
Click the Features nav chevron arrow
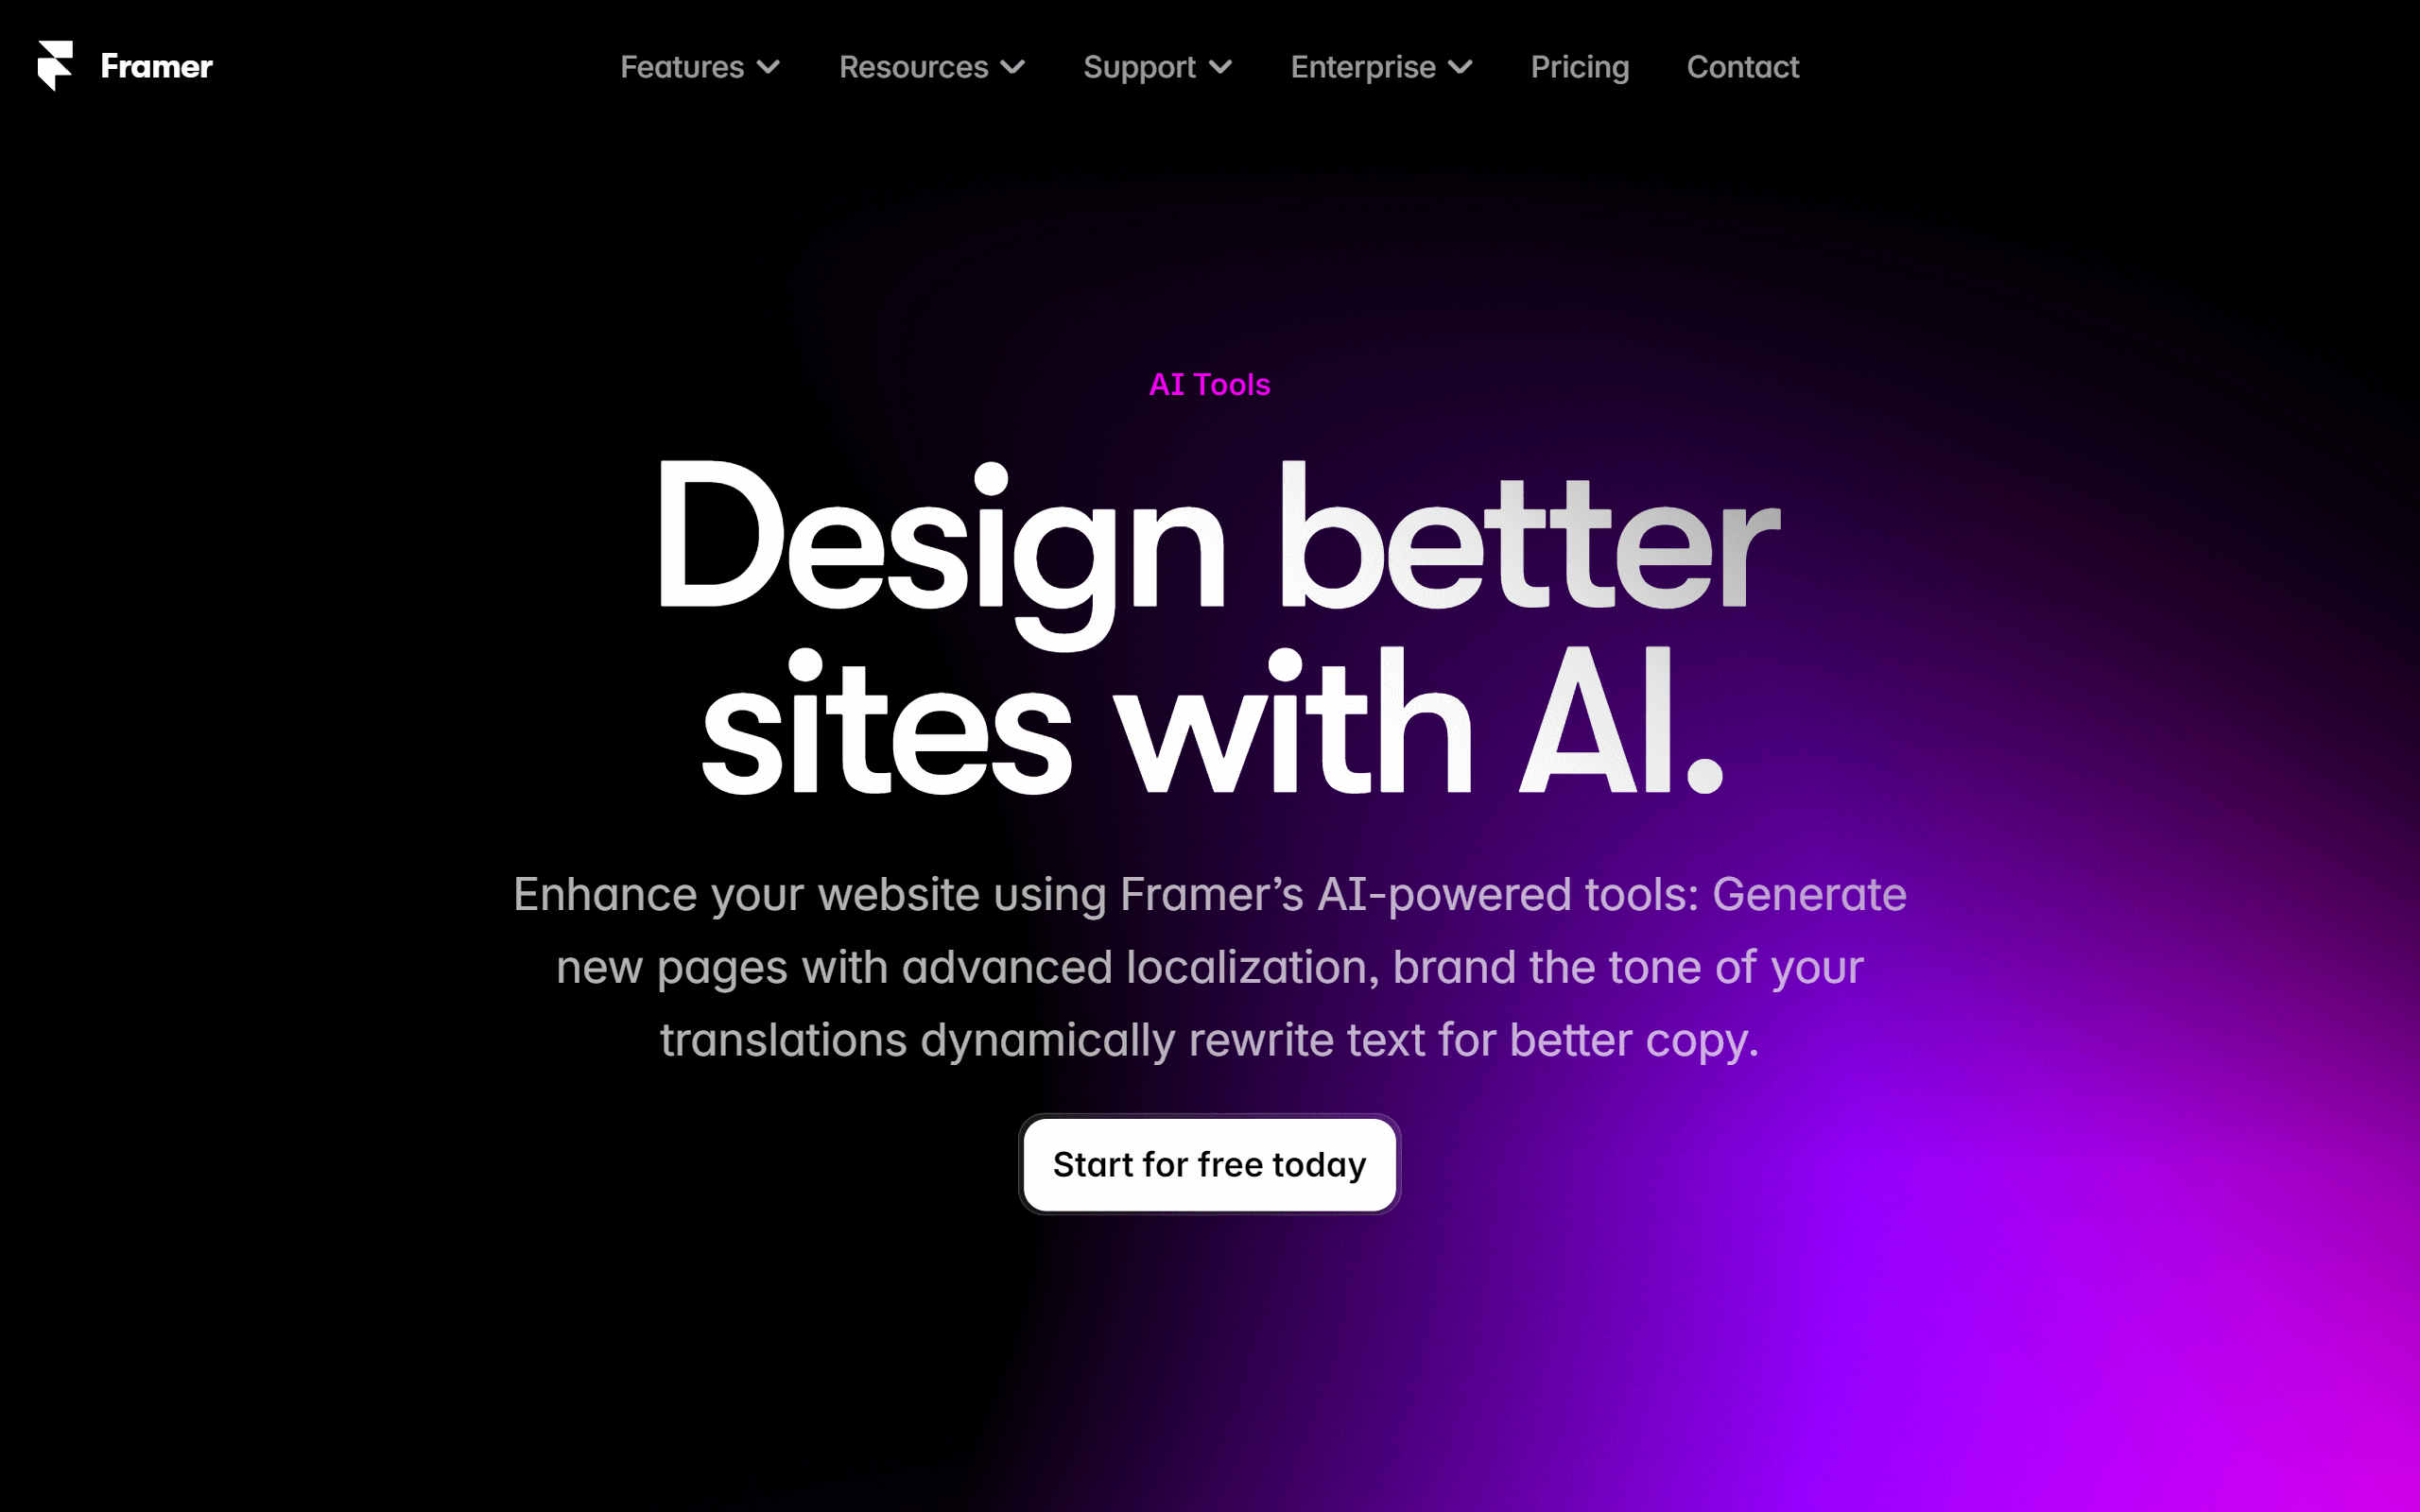coord(769,66)
